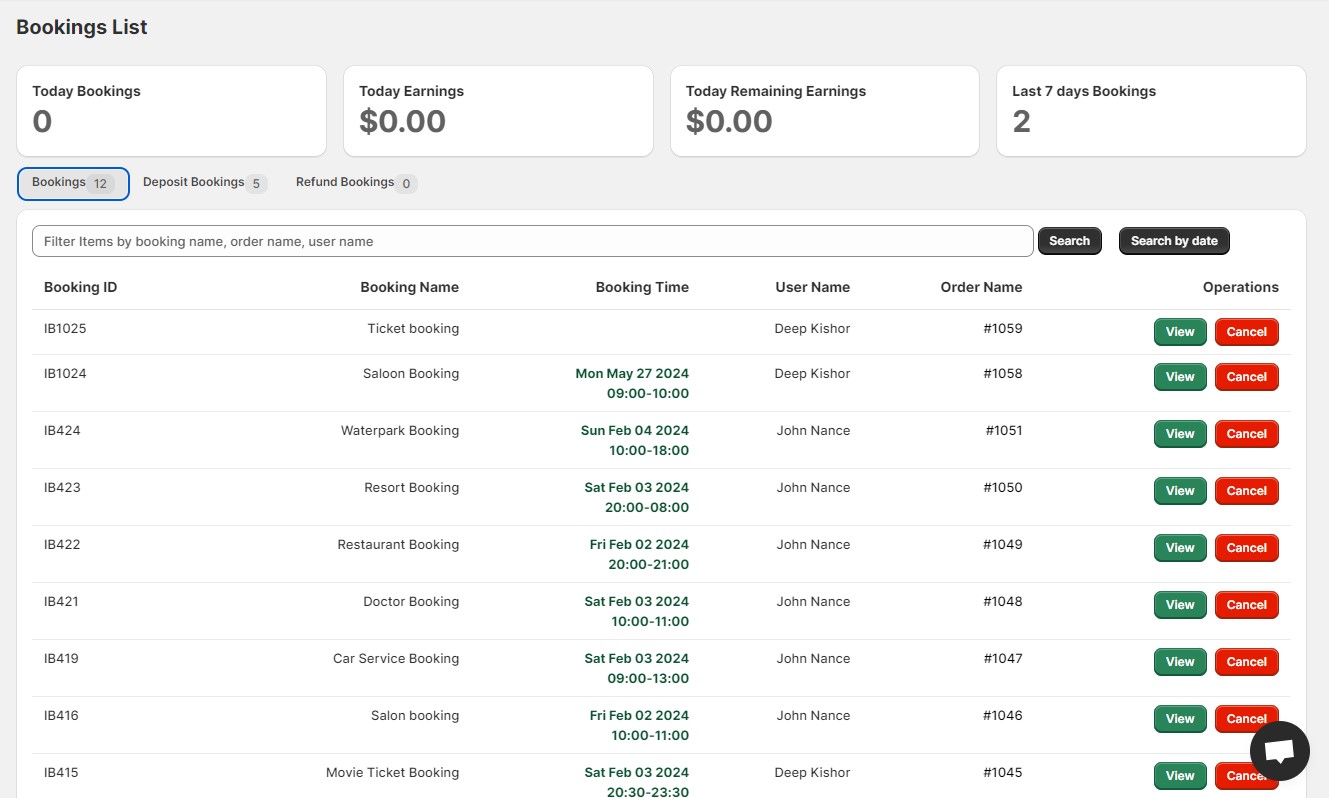Open the chat support bubble icon

point(1279,751)
